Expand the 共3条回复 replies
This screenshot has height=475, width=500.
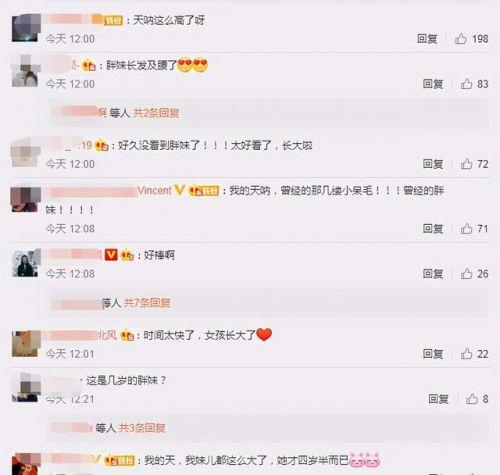click(x=142, y=428)
